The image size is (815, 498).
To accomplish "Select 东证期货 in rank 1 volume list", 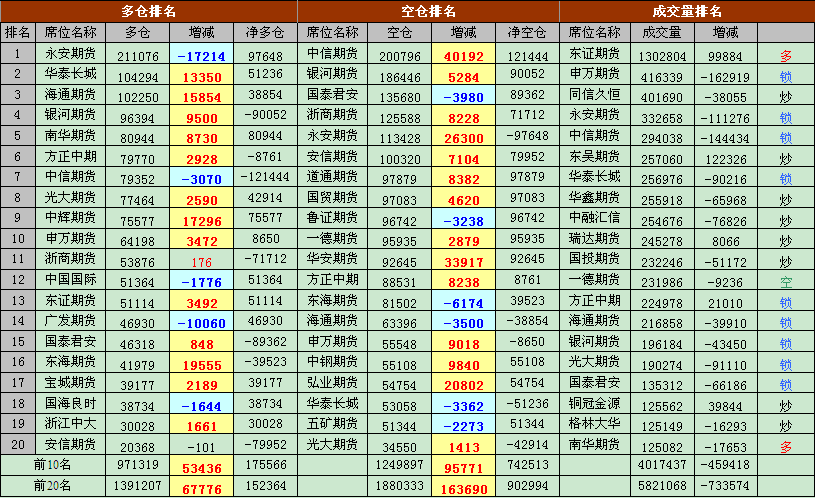I will point(595,54).
